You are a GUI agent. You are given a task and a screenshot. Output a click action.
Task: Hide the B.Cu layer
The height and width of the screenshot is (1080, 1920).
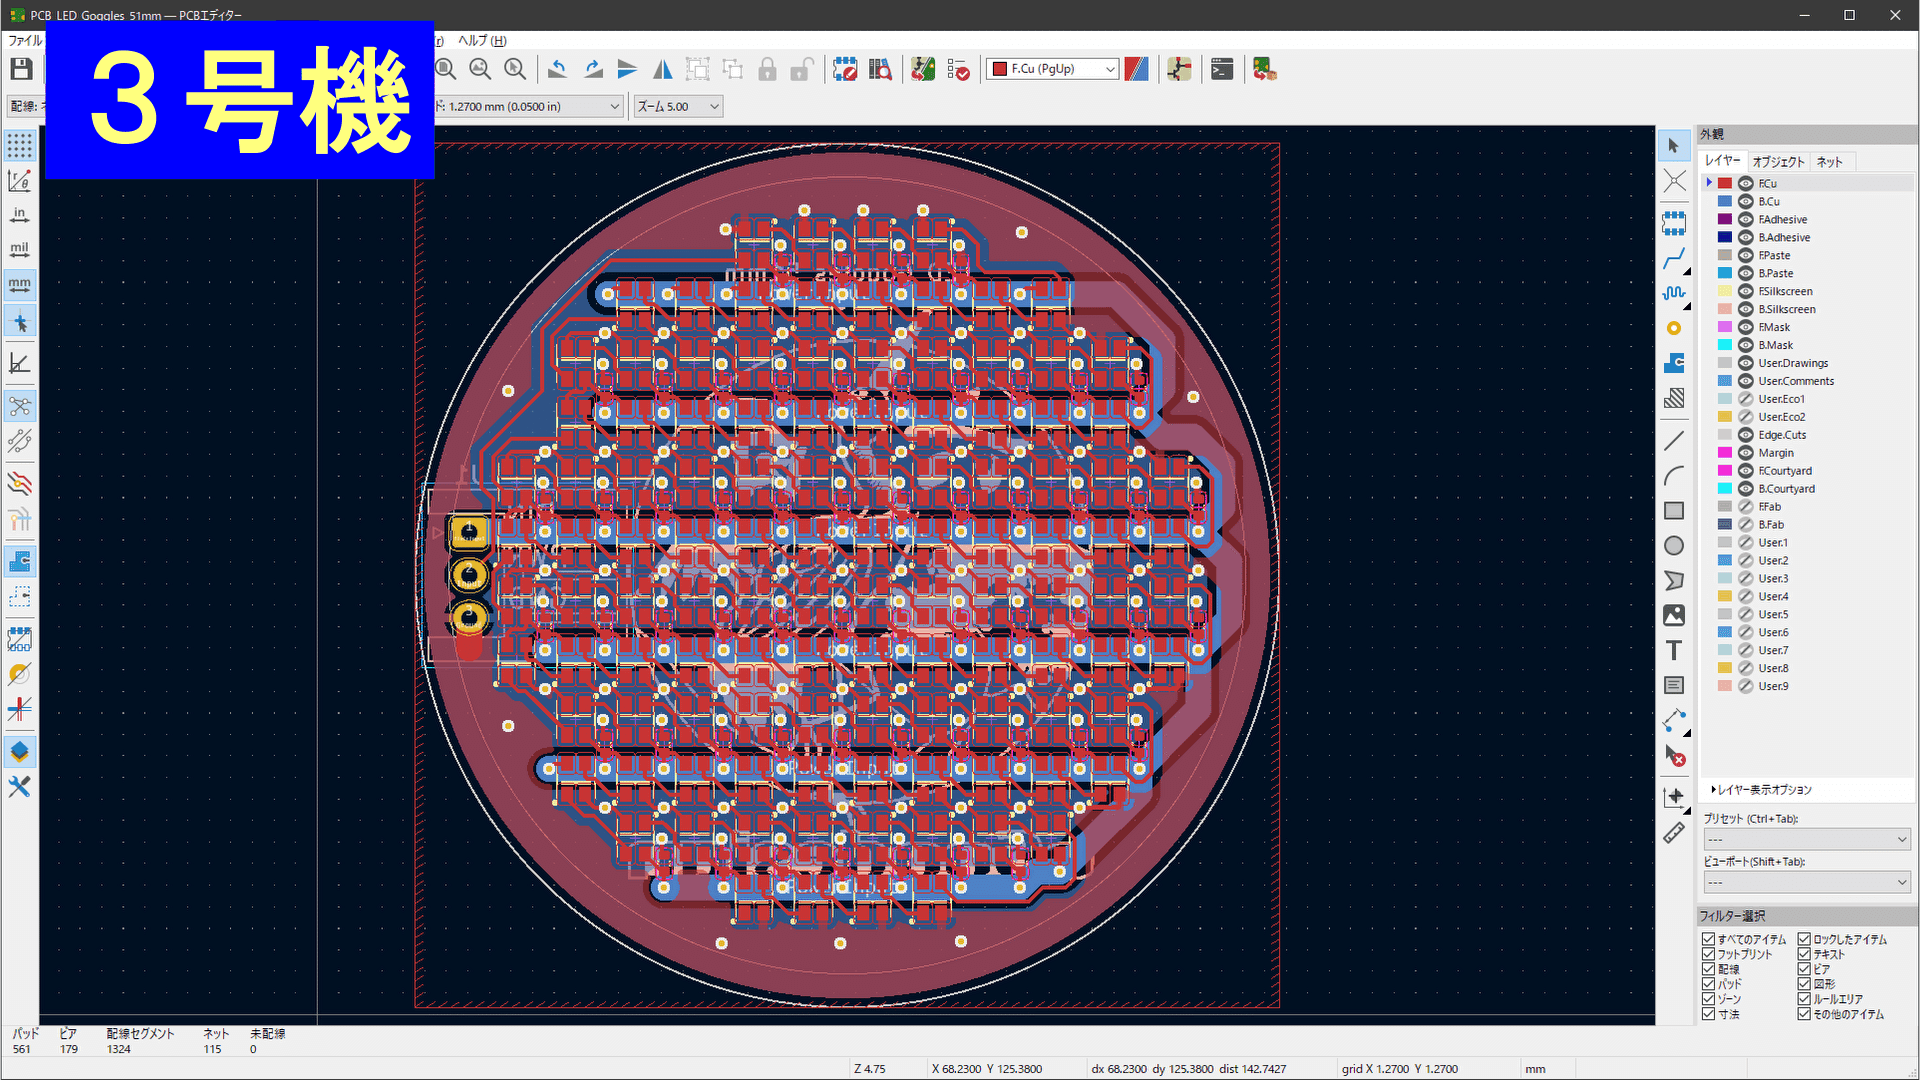[x=1745, y=202]
